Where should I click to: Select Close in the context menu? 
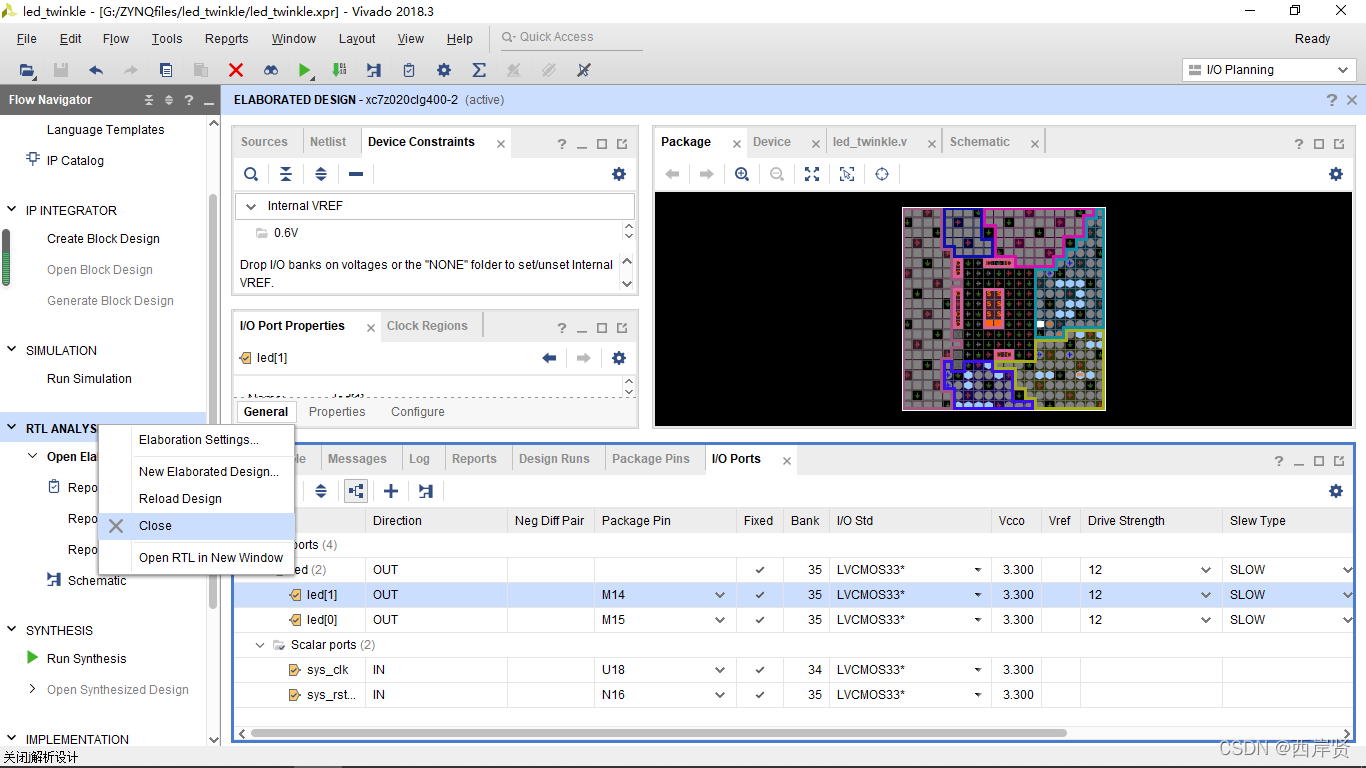(x=196, y=526)
